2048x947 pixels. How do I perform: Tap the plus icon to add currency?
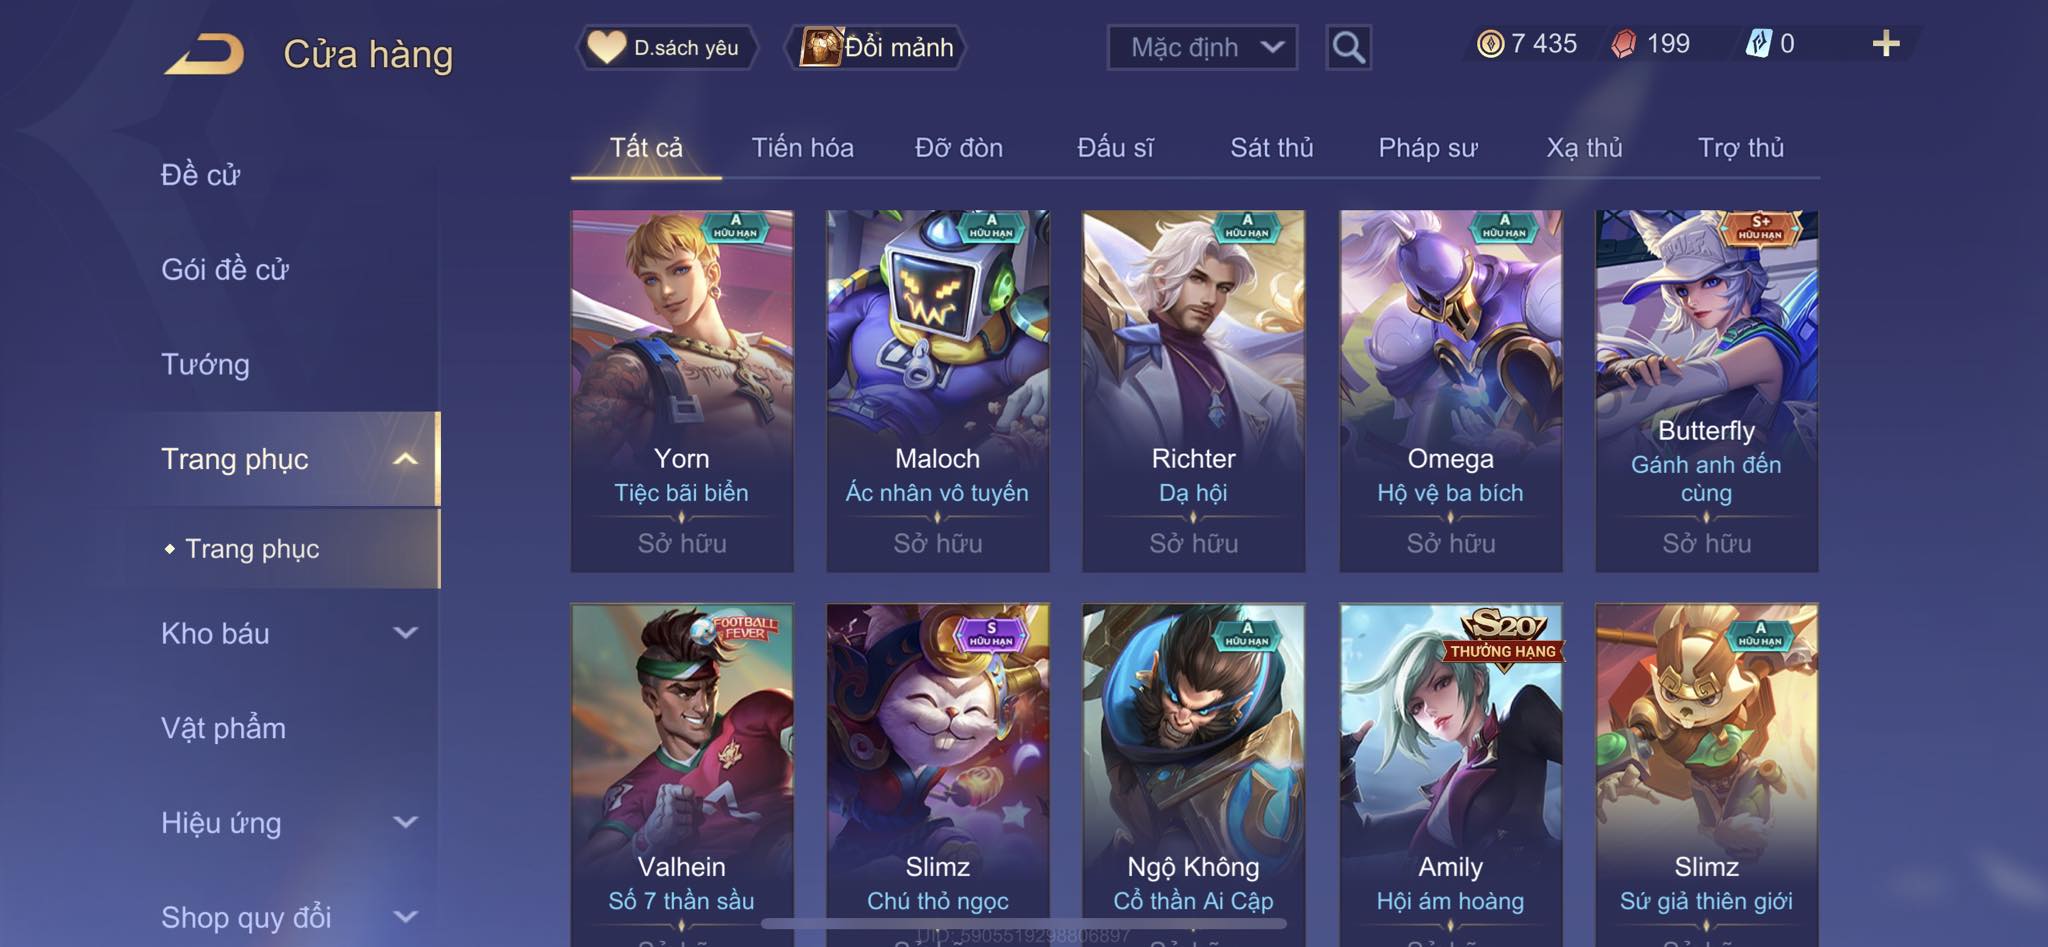[x=1885, y=44]
